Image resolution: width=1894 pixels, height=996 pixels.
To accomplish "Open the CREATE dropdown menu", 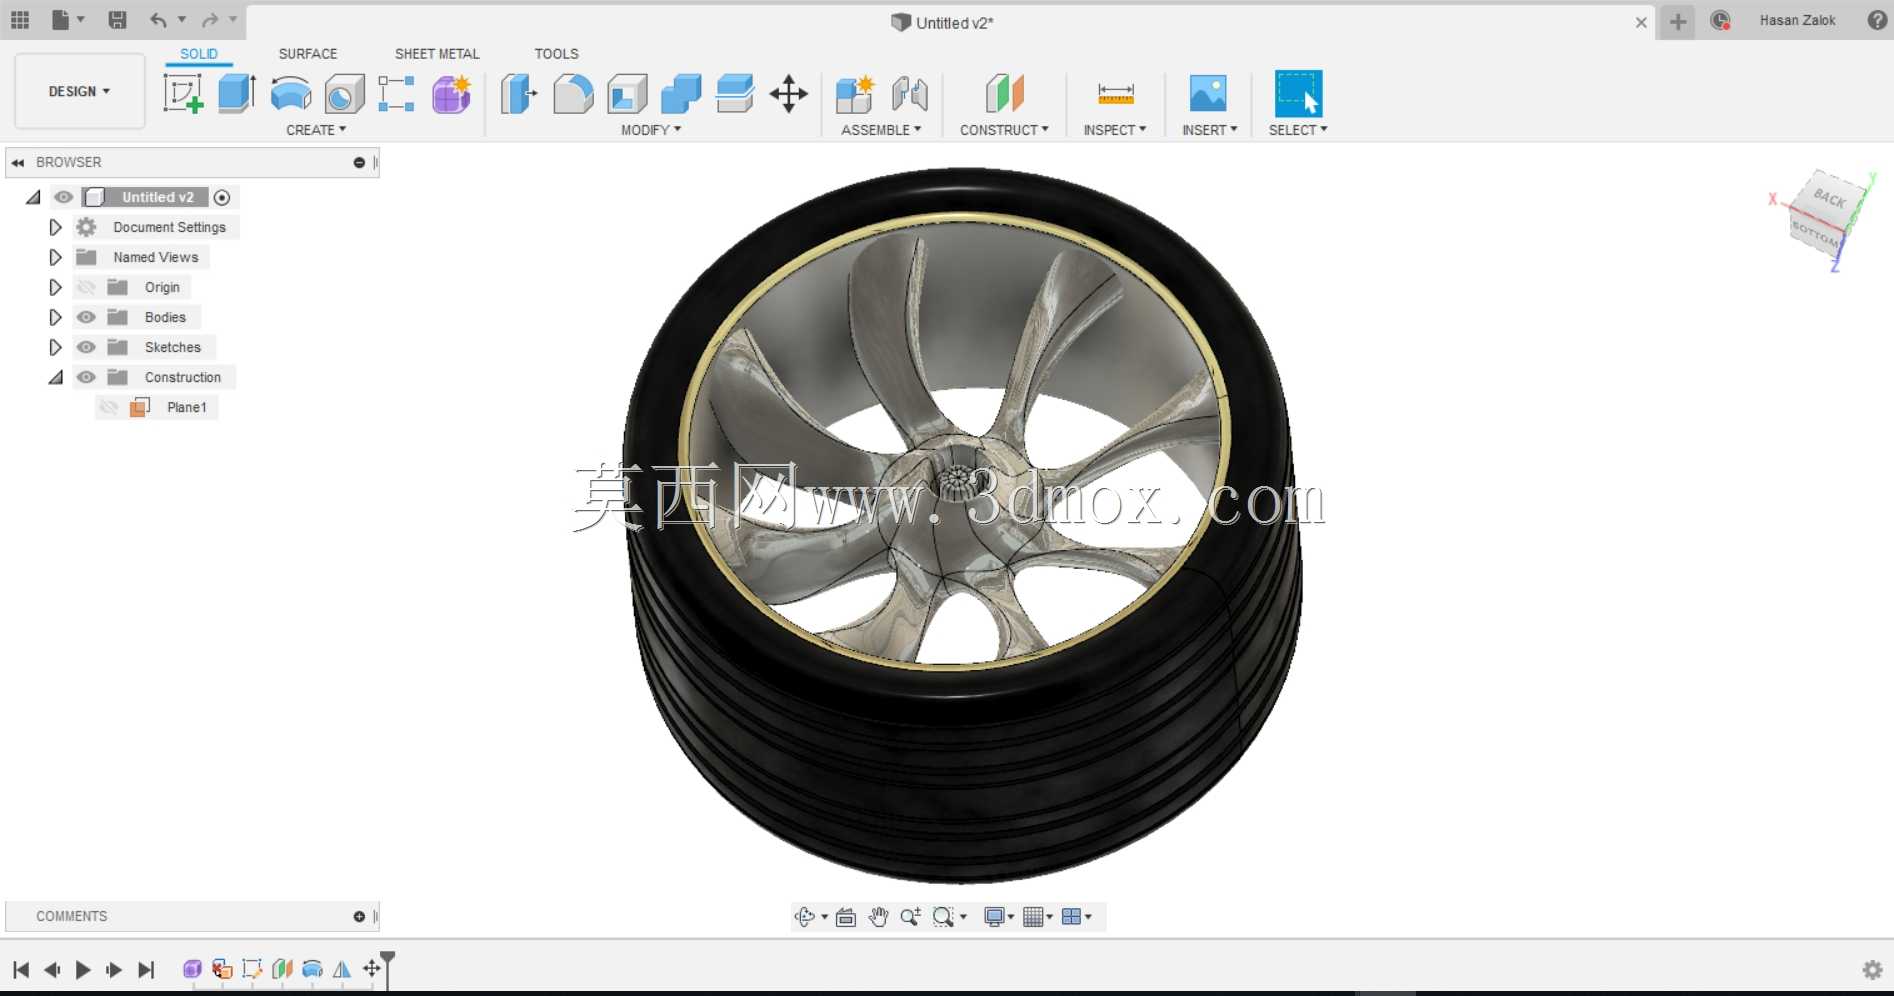I will pyautogui.click(x=316, y=130).
